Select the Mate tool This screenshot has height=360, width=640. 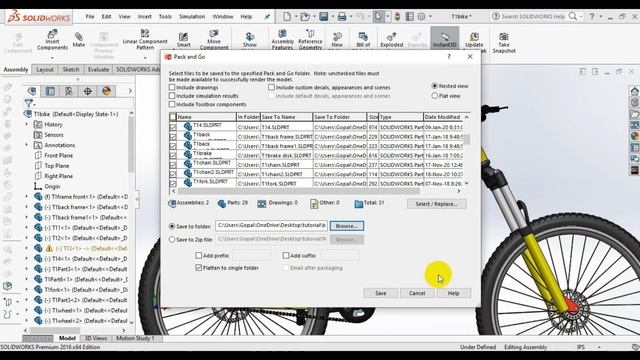pos(78,40)
